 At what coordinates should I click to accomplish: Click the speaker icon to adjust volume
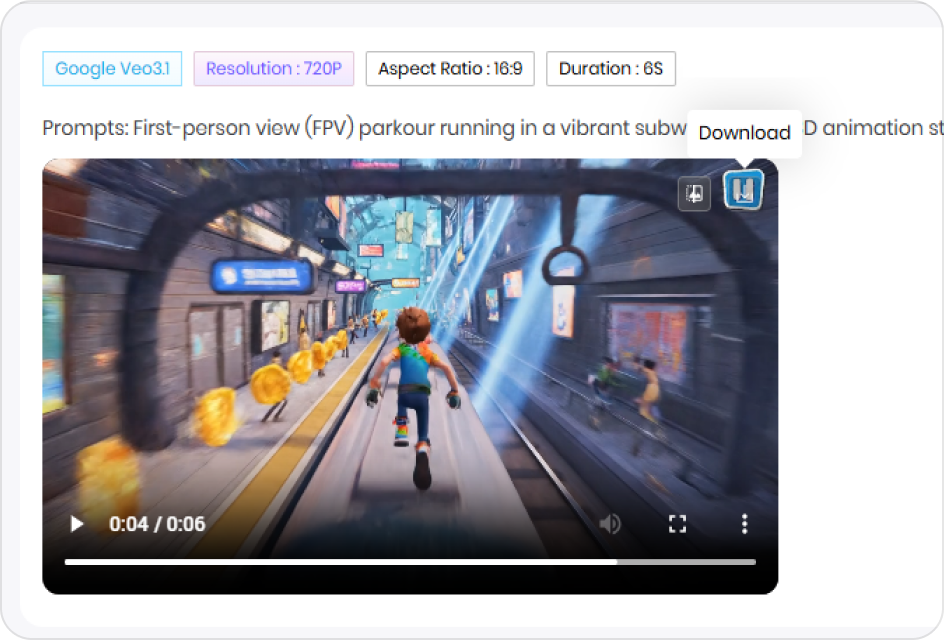(610, 523)
